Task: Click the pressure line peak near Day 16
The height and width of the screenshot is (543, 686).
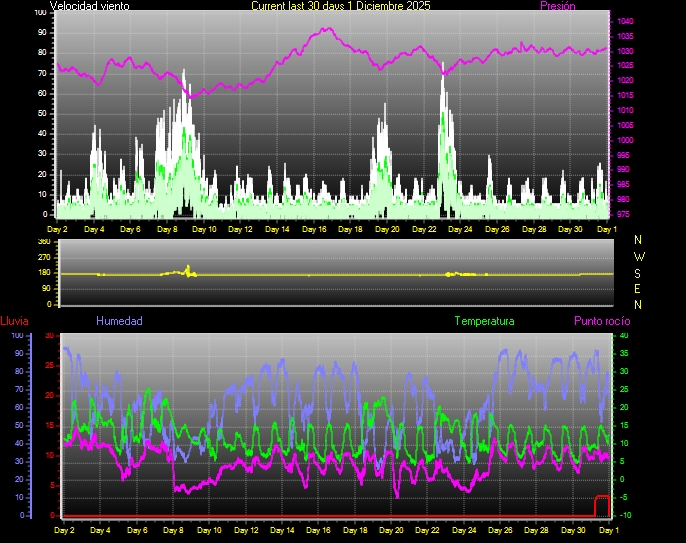Action: pyautogui.click(x=325, y=30)
